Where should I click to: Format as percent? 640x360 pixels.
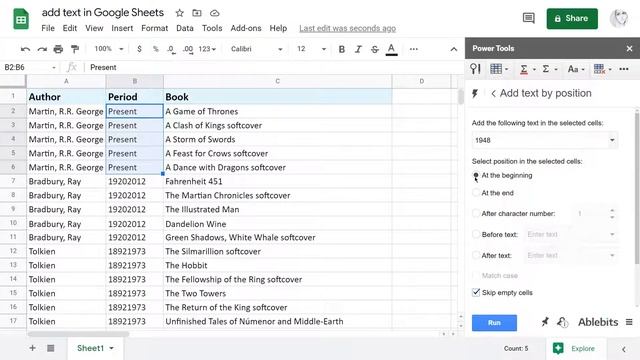click(156, 49)
